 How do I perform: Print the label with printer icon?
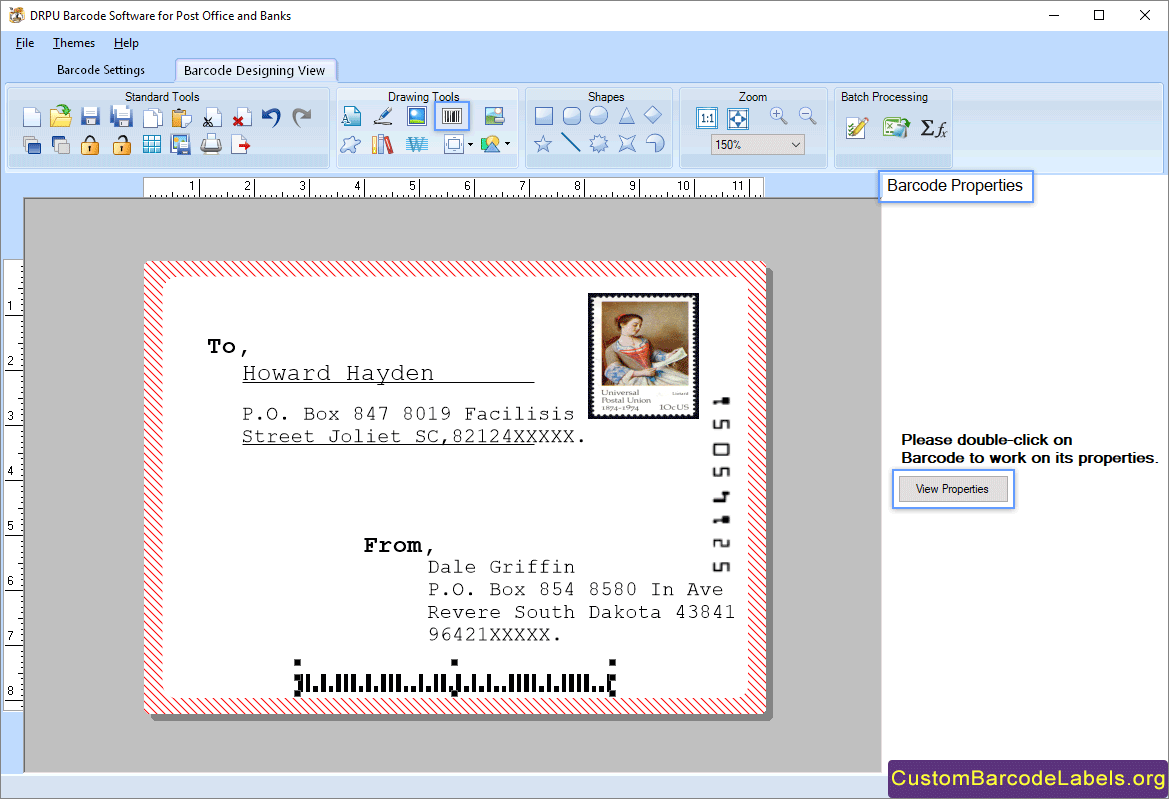coord(211,144)
